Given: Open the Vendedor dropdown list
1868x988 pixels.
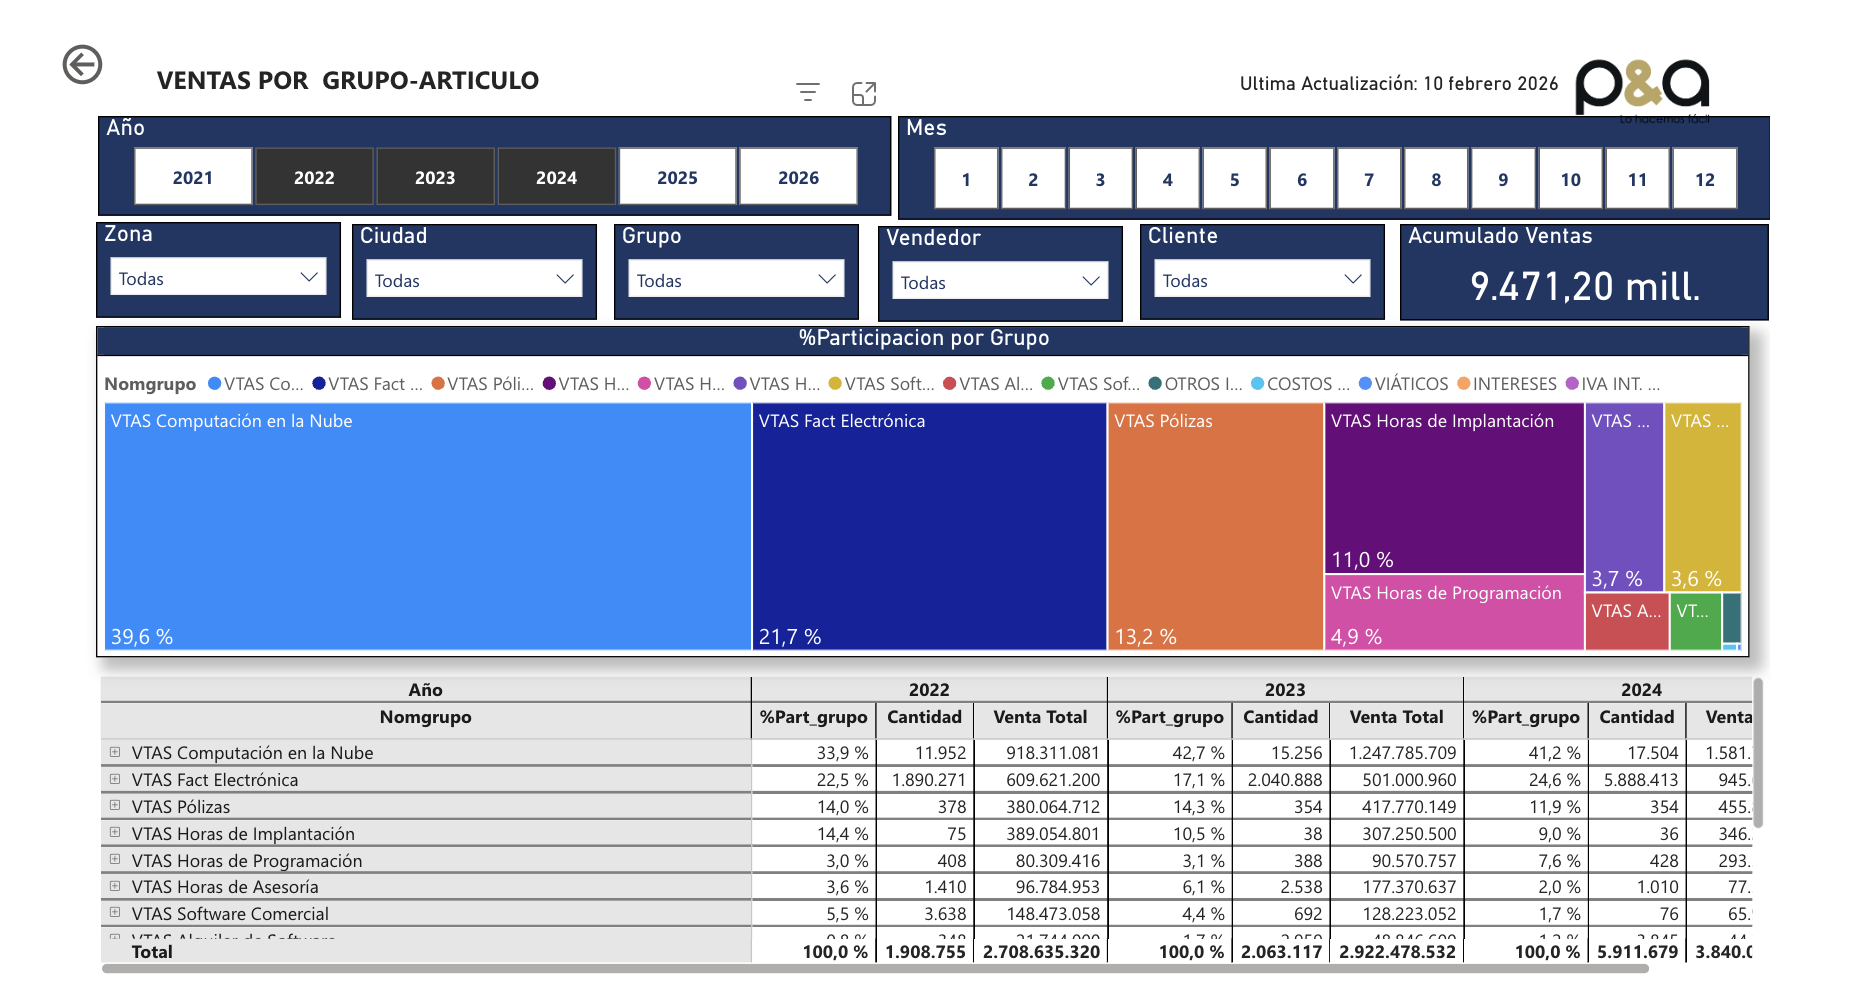Looking at the screenshot, I should 999,282.
